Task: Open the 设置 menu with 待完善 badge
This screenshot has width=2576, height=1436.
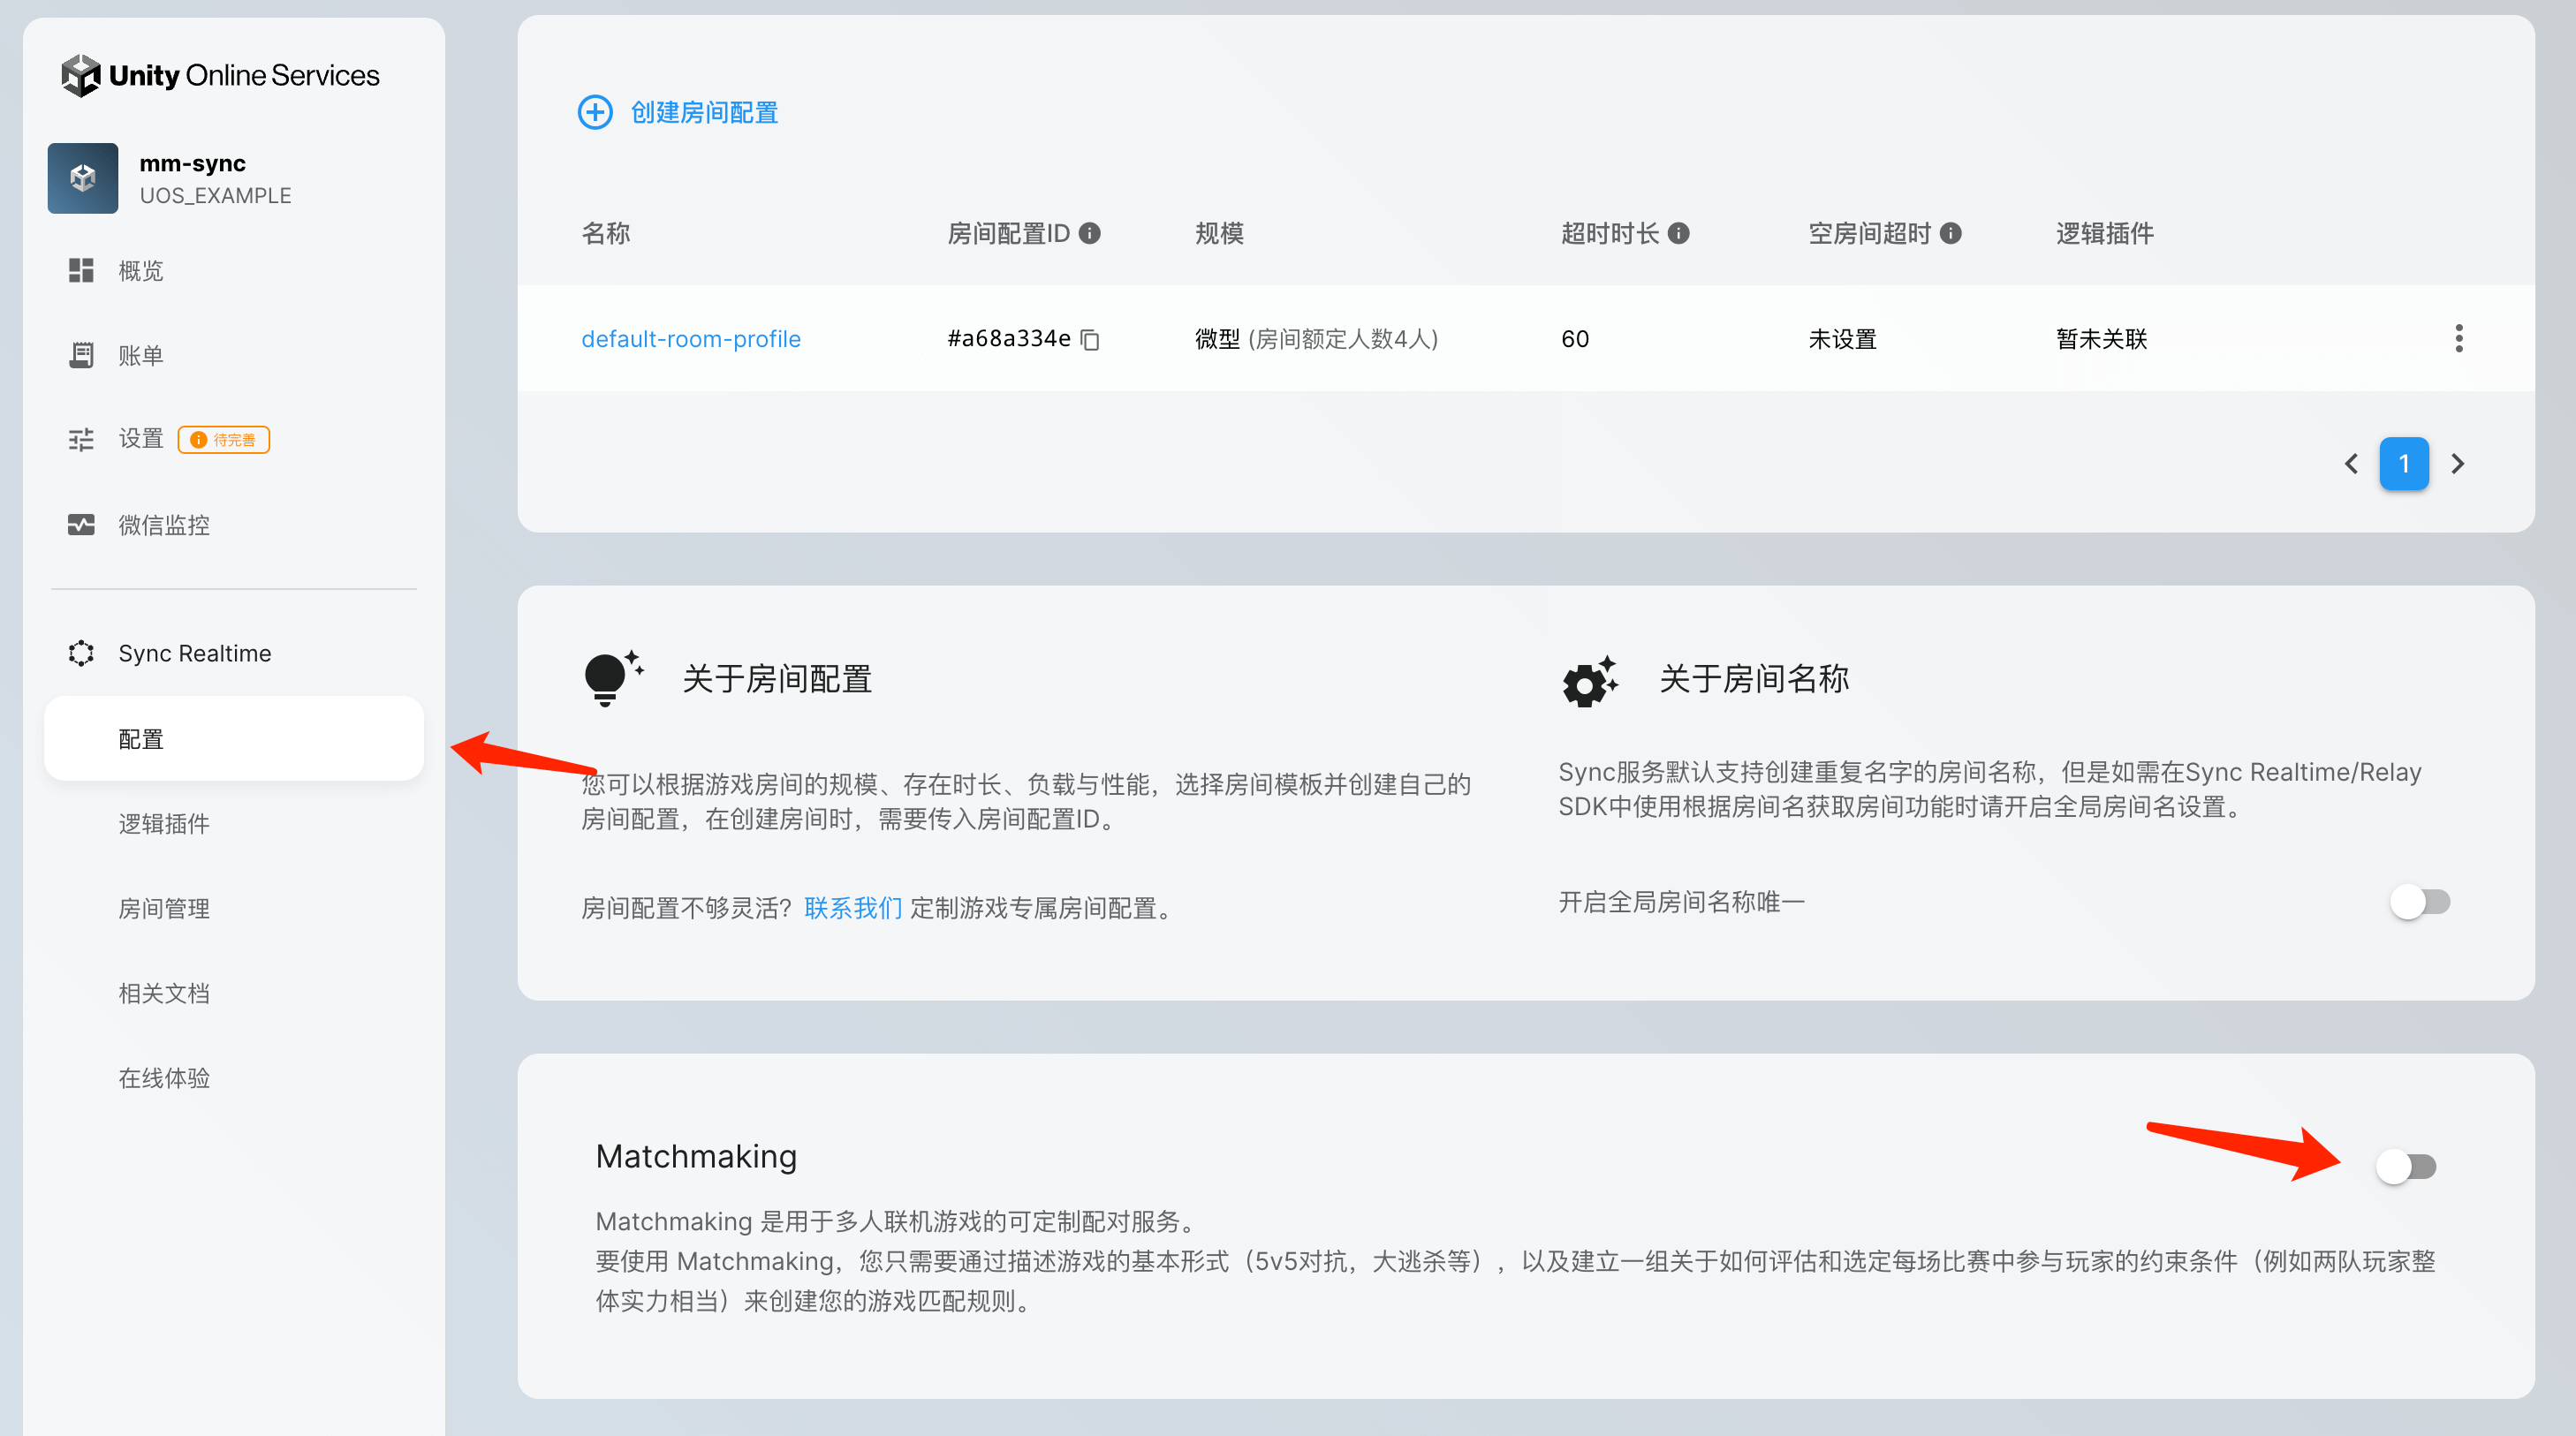Action: point(141,439)
